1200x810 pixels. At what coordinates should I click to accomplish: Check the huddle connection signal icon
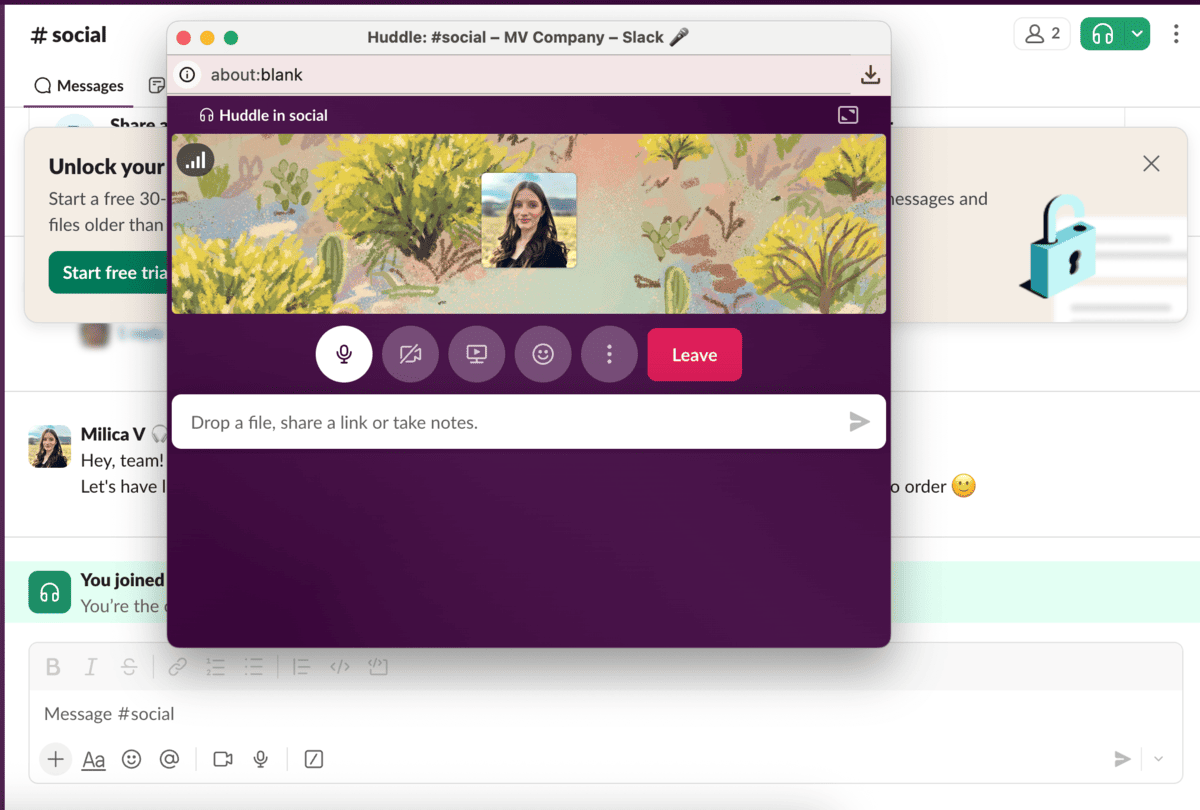tap(195, 158)
